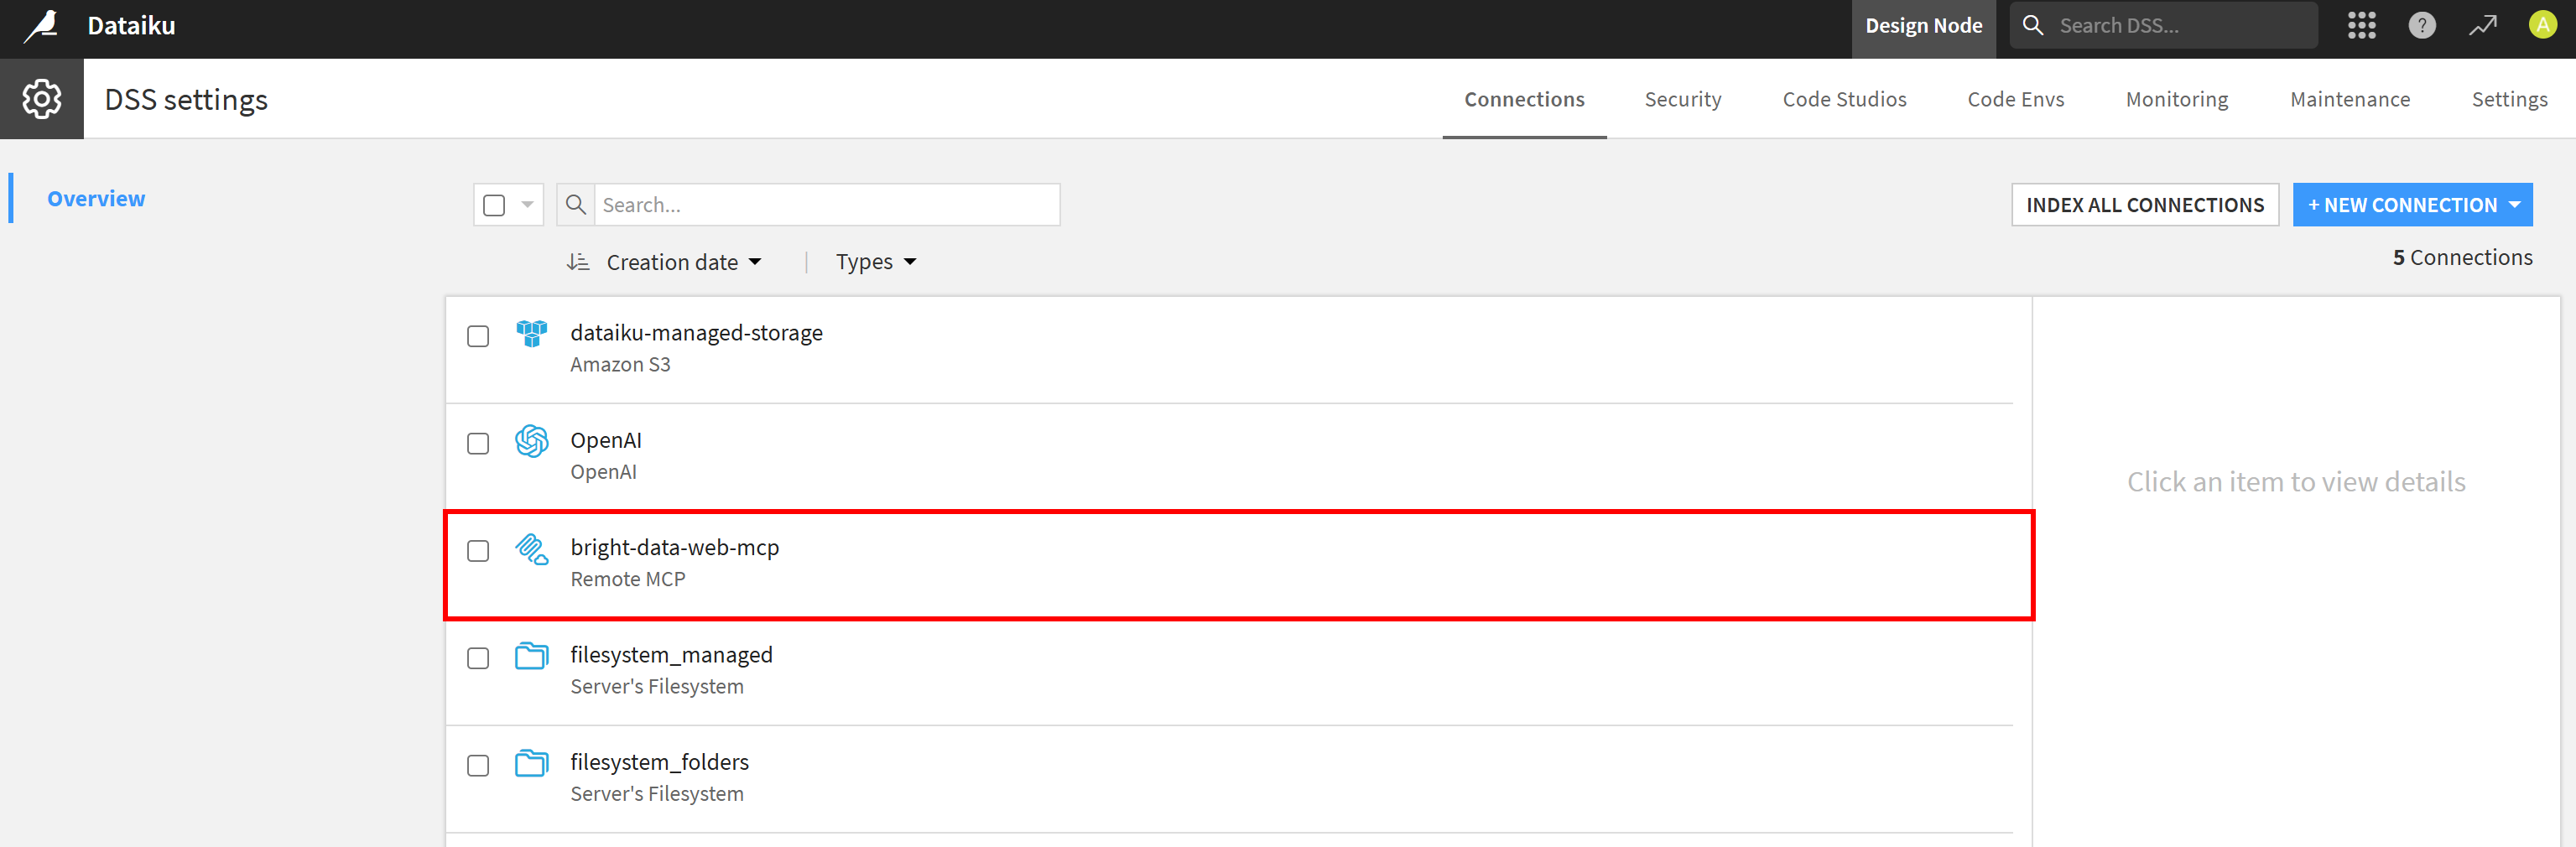2576x847 pixels.
Task: Click the Remote MCP connection icon
Action: point(532,549)
